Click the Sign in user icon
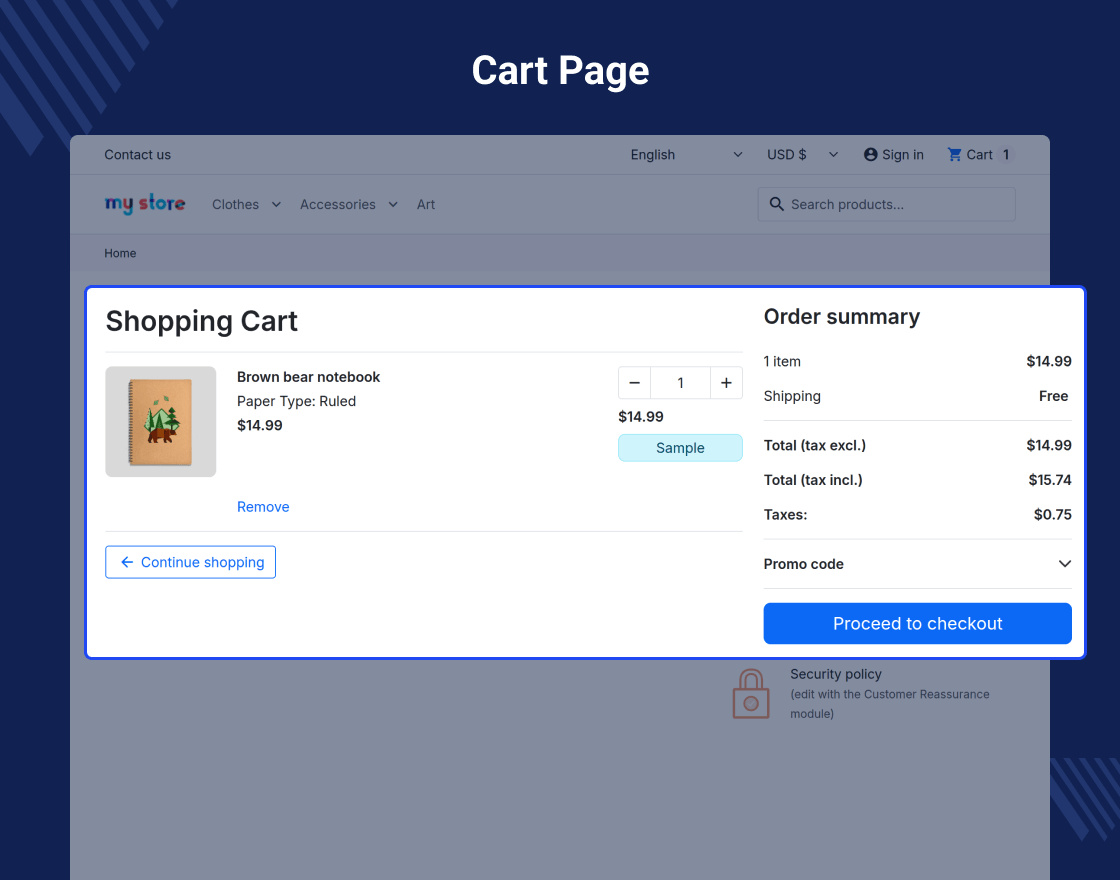The width and height of the screenshot is (1120, 880). (x=870, y=154)
